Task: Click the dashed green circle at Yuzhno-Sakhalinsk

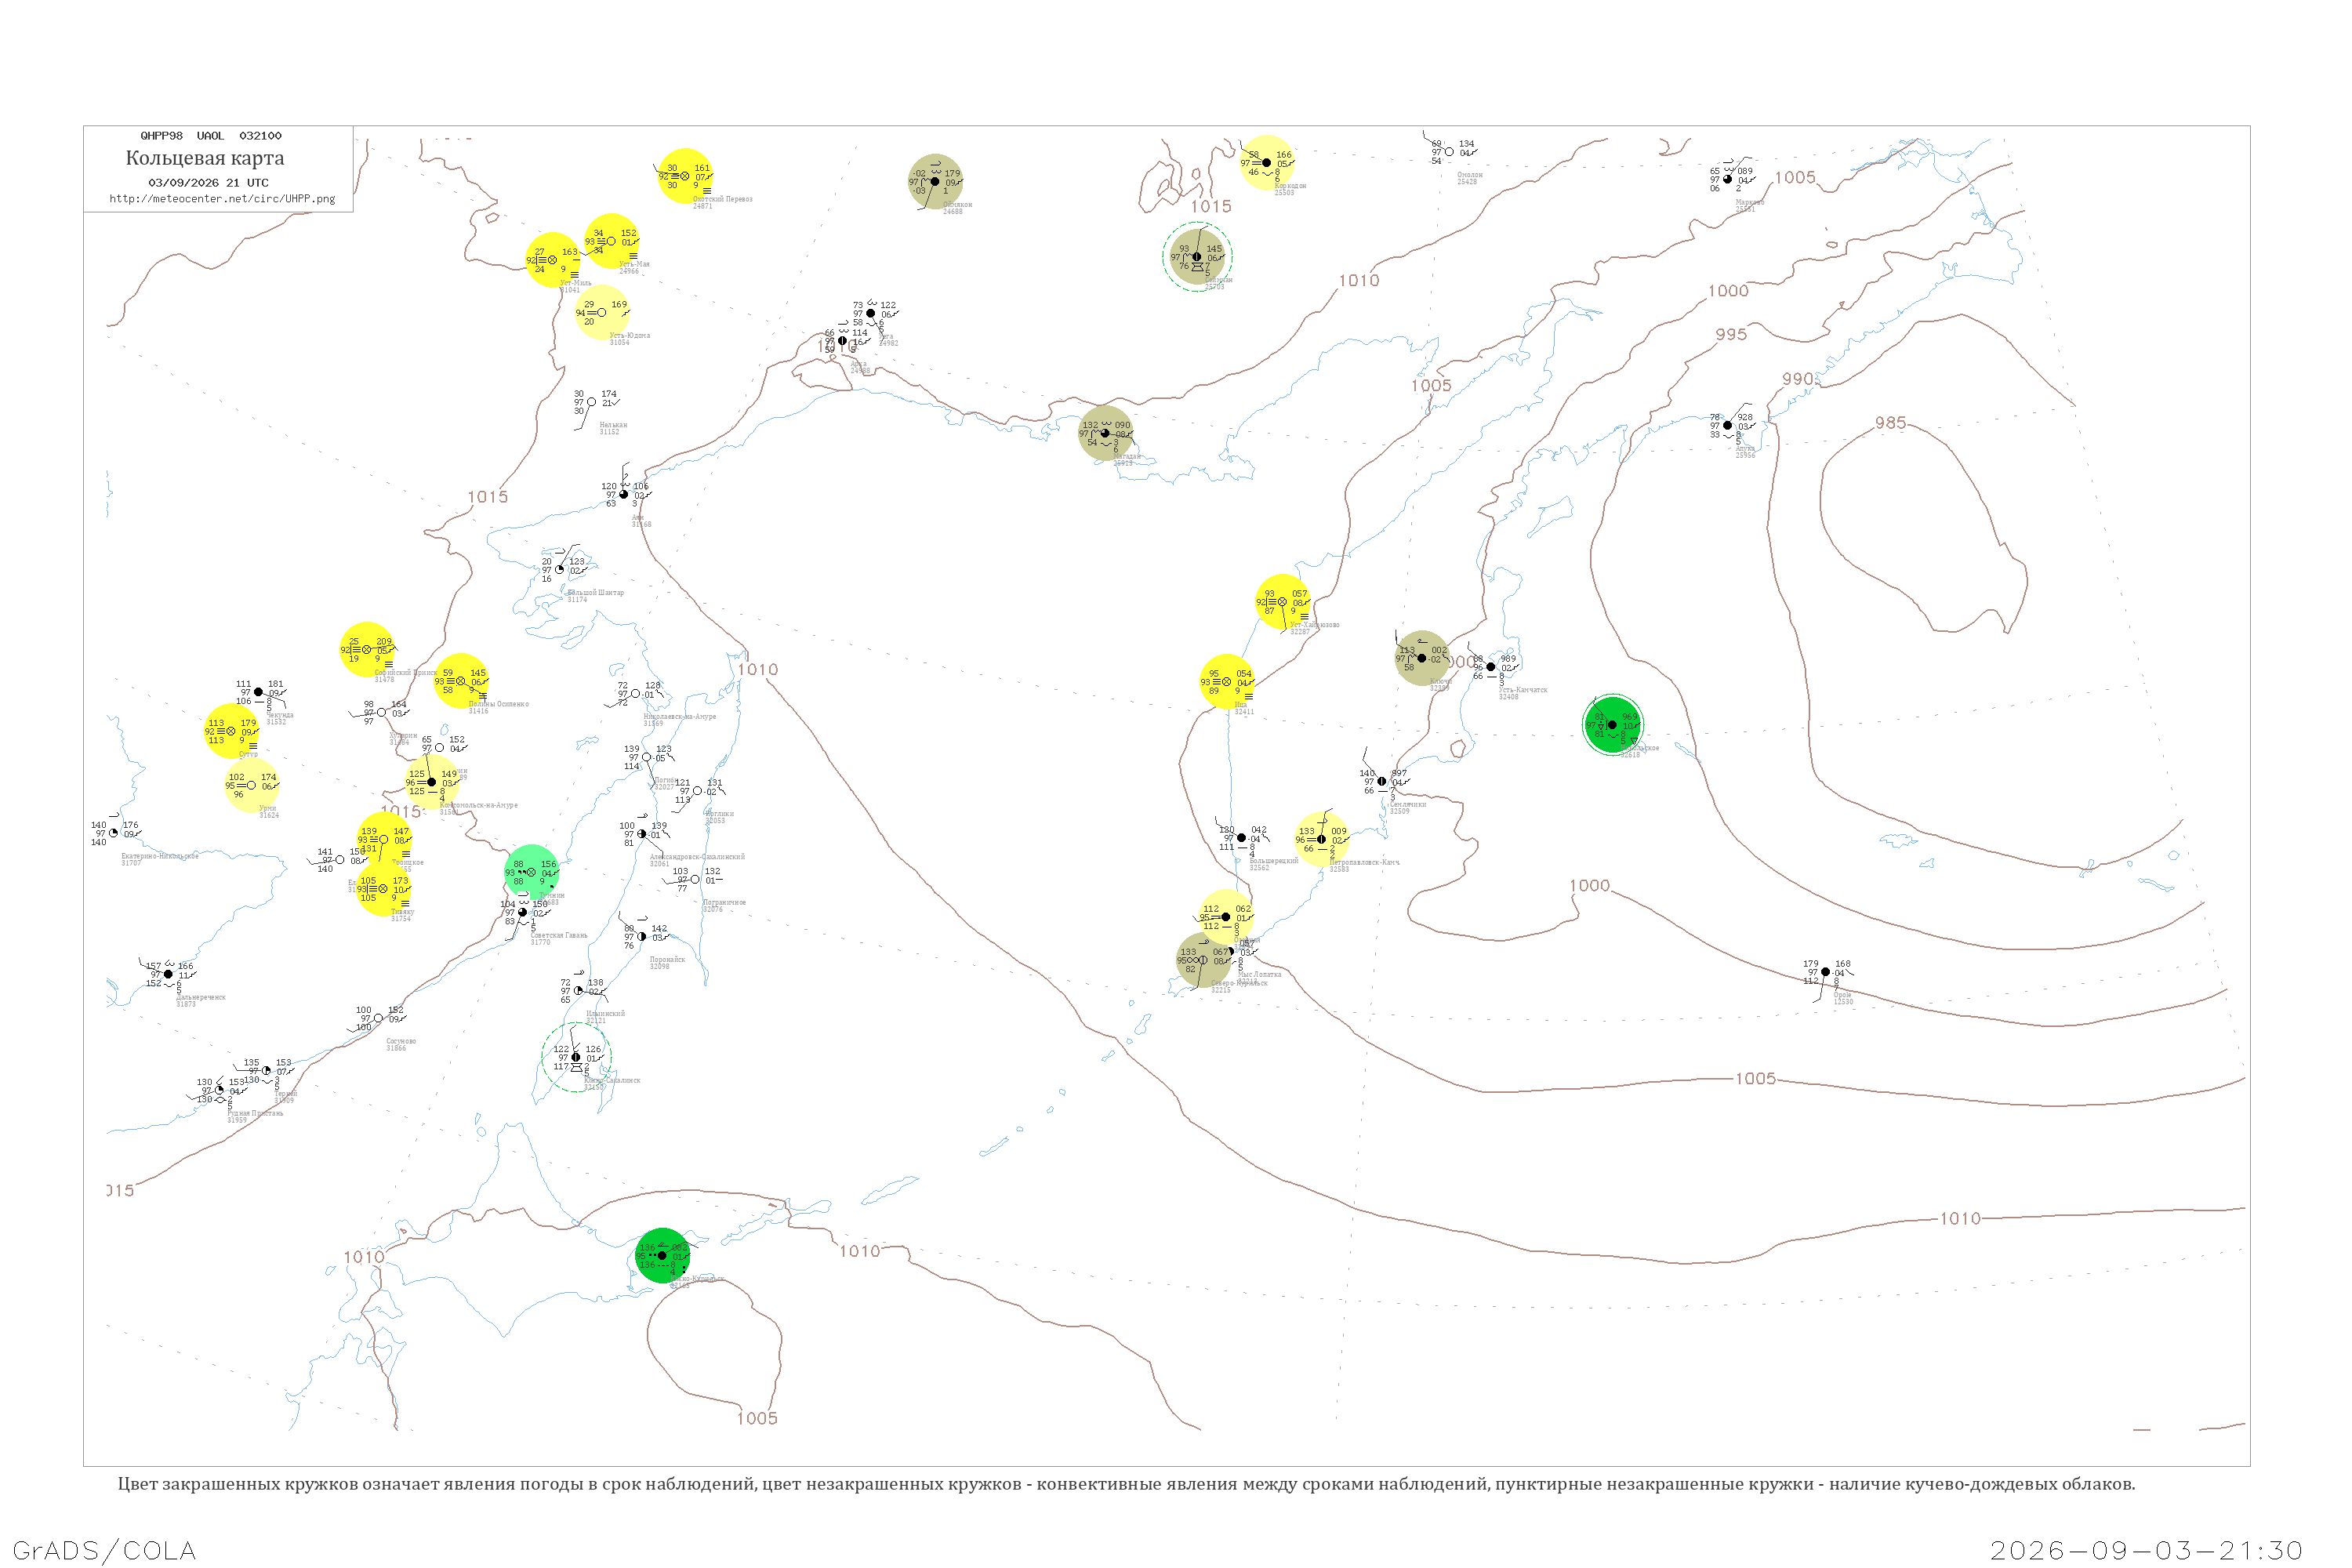Action: [x=576, y=1057]
